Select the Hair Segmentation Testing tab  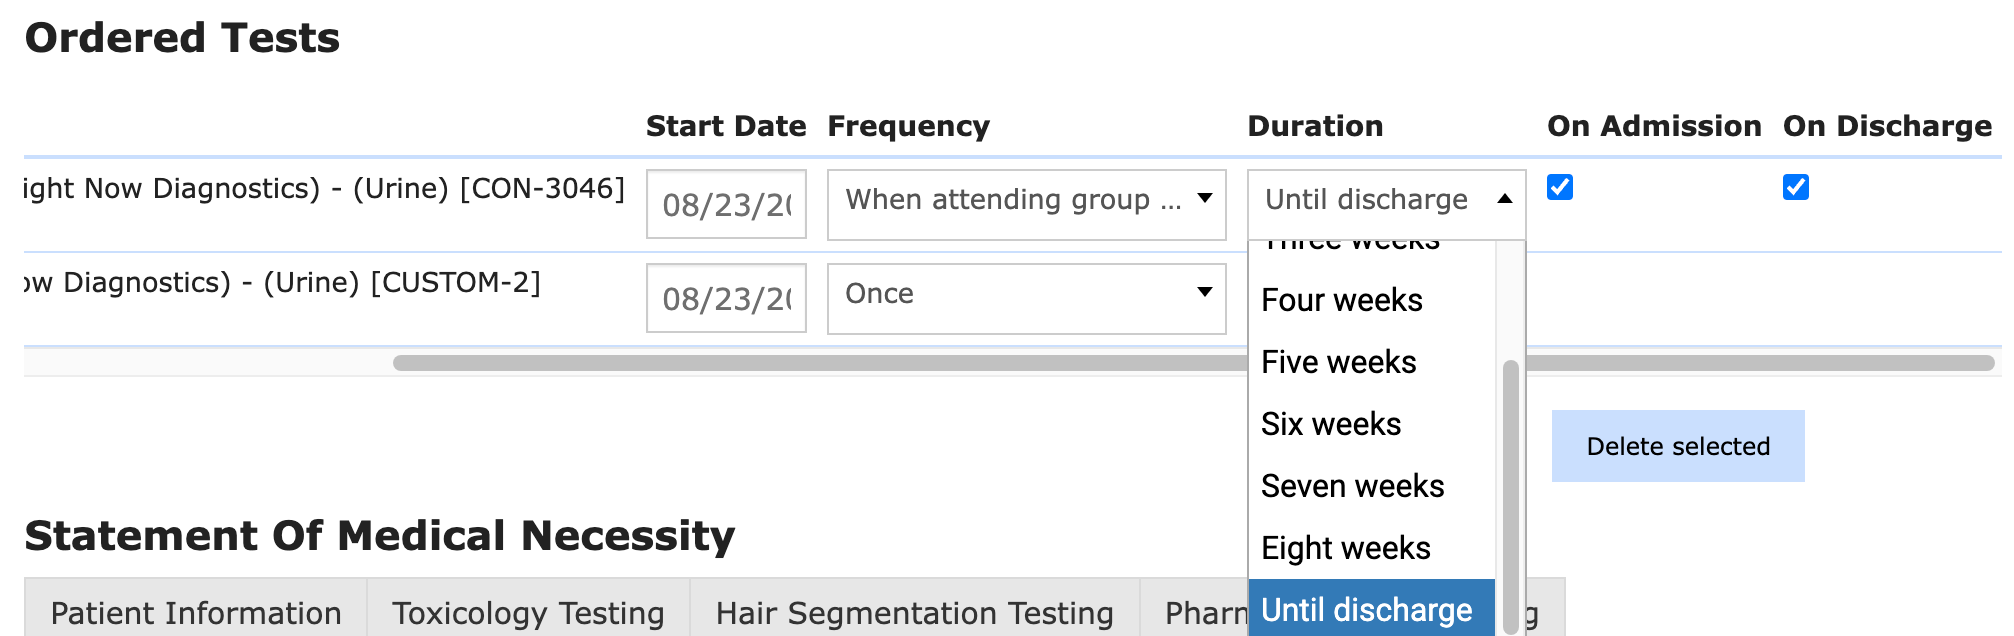pyautogui.click(x=914, y=612)
